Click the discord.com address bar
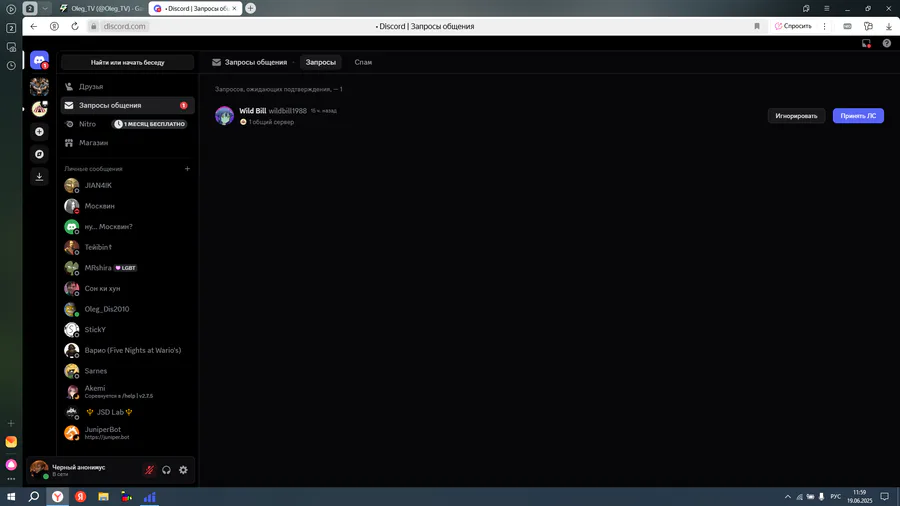Viewport: 900px width, 506px height. pos(125,26)
